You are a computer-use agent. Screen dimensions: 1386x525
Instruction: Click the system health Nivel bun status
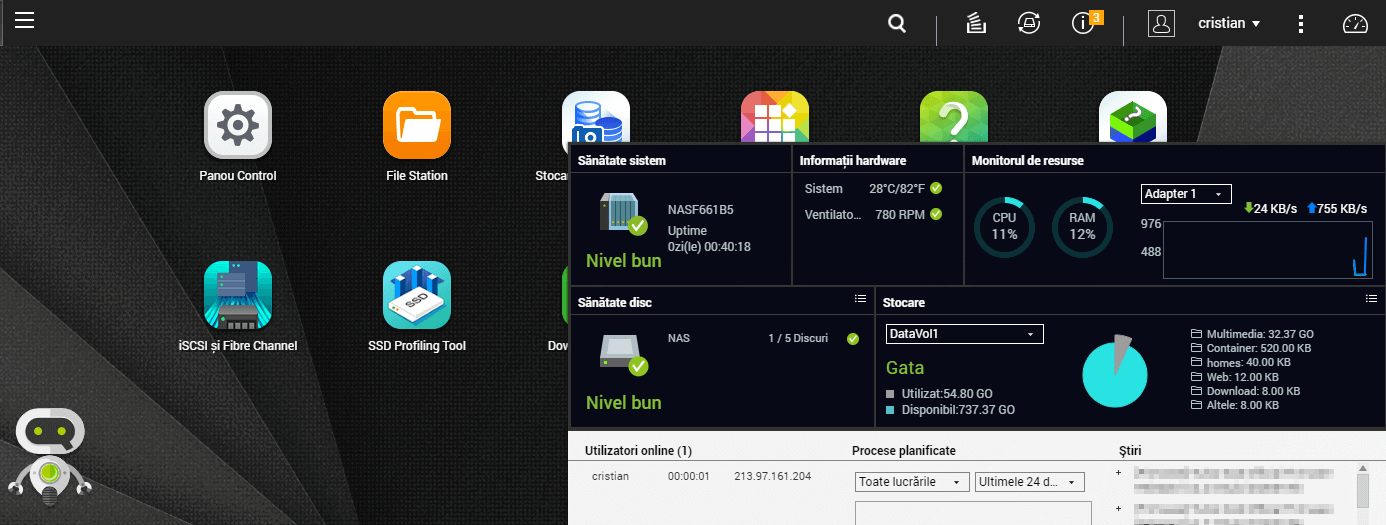pos(624,261)
